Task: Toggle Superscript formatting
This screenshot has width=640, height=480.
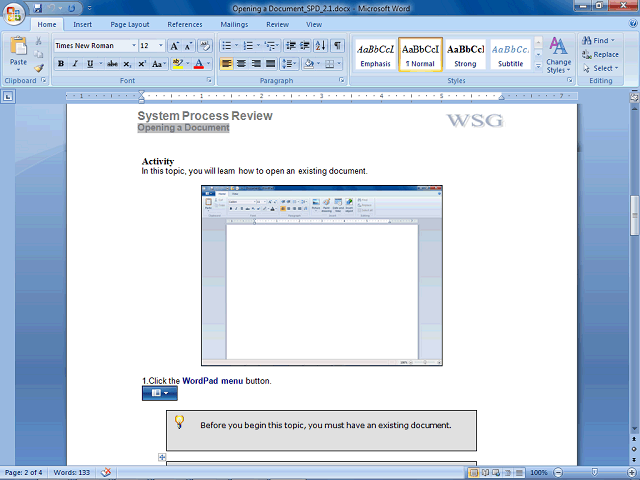Action: click(x=142, y=64)
